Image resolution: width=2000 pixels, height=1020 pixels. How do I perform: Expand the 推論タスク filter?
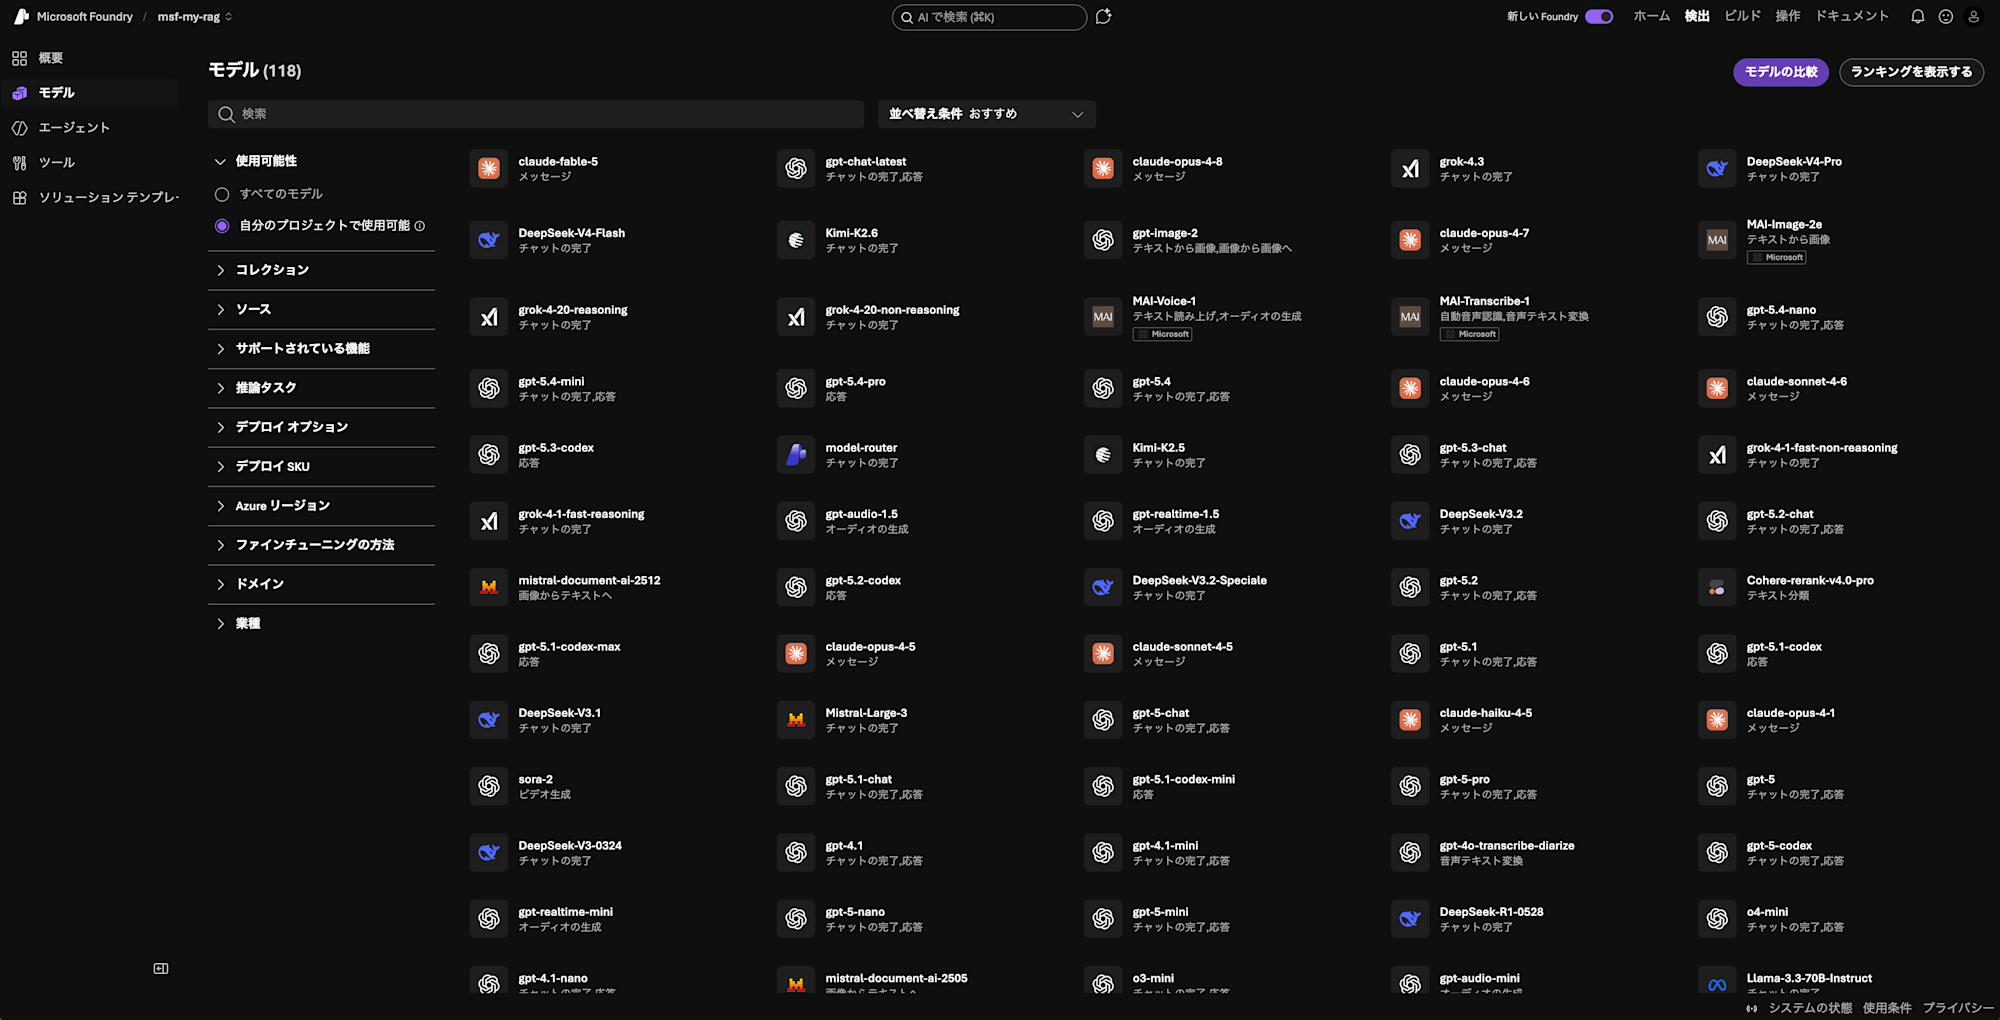(x=321, y=388)
